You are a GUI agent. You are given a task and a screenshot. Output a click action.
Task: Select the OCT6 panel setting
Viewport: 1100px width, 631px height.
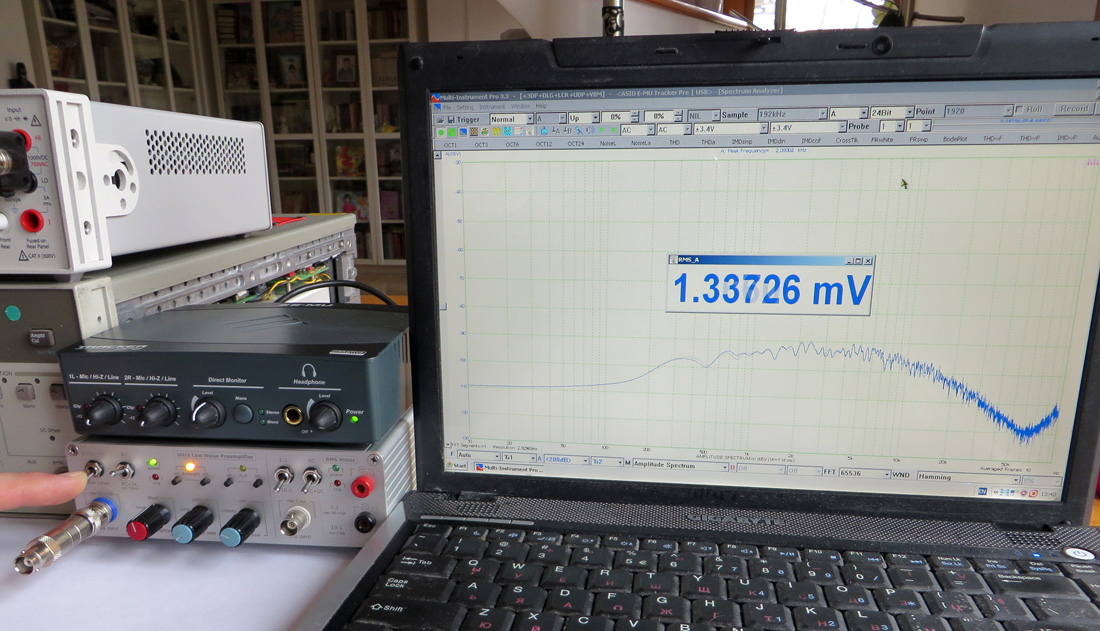512,145
